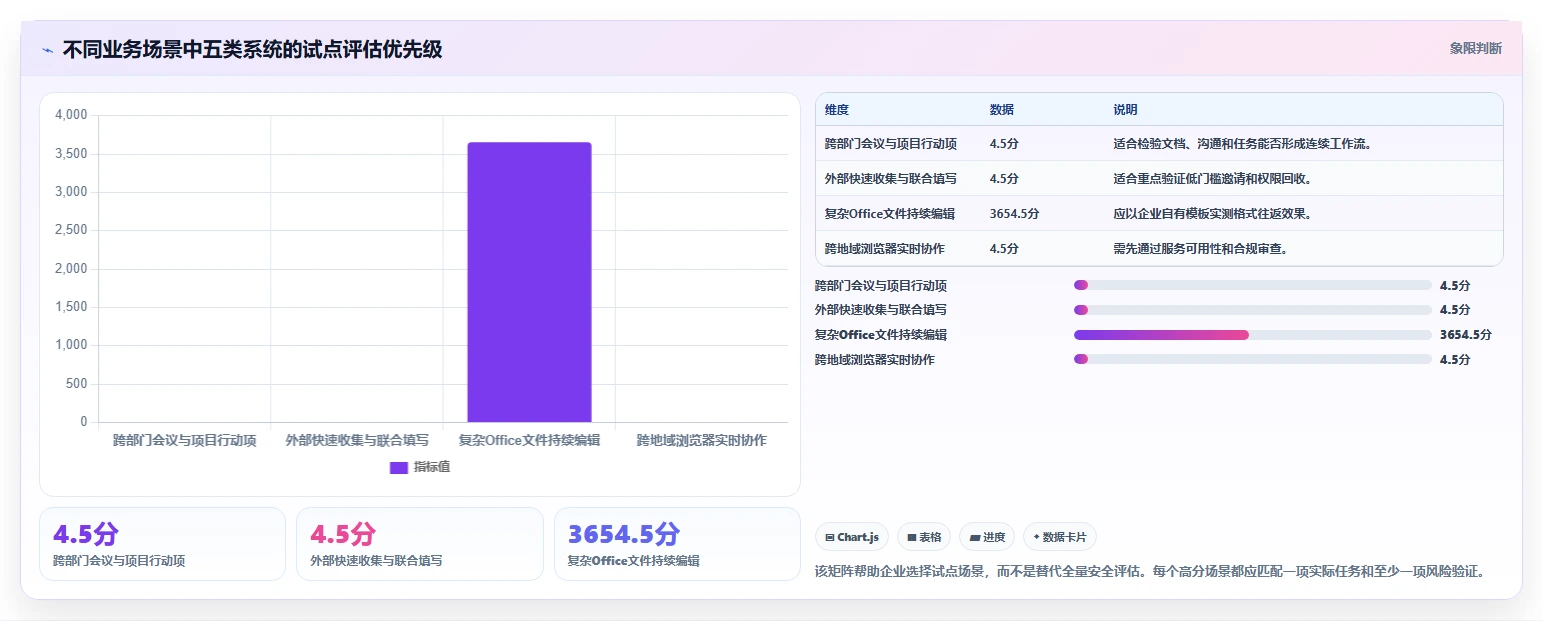Select the 进度 chip

(987, 537)
